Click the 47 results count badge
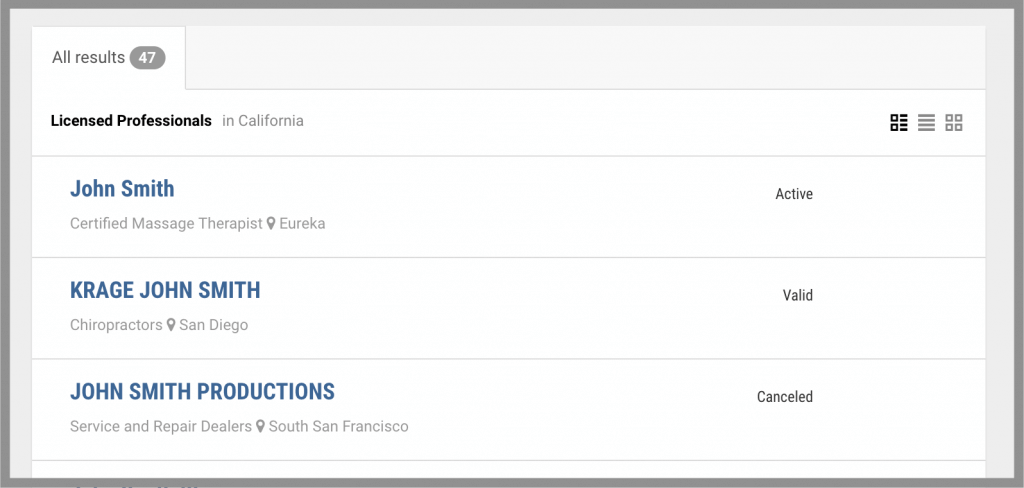The image size is (1024, 488). [x=147, y=58]
